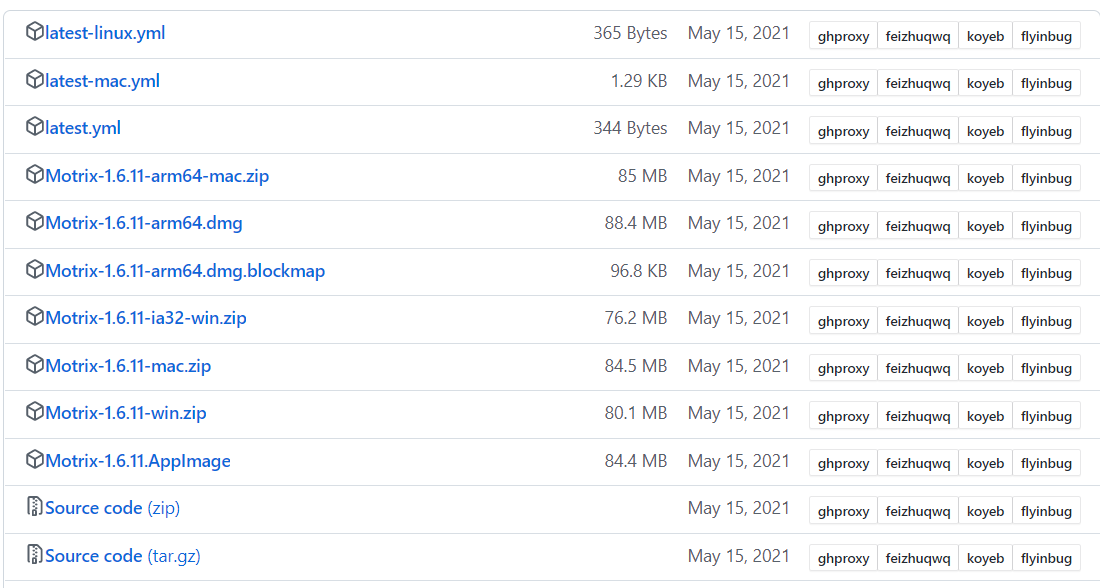The height and width of the screenshot is (588, 1100).
Task: Use feizhuqwq mirror for Motrix-1.6.11-win.zip
Action: (917, 416)
